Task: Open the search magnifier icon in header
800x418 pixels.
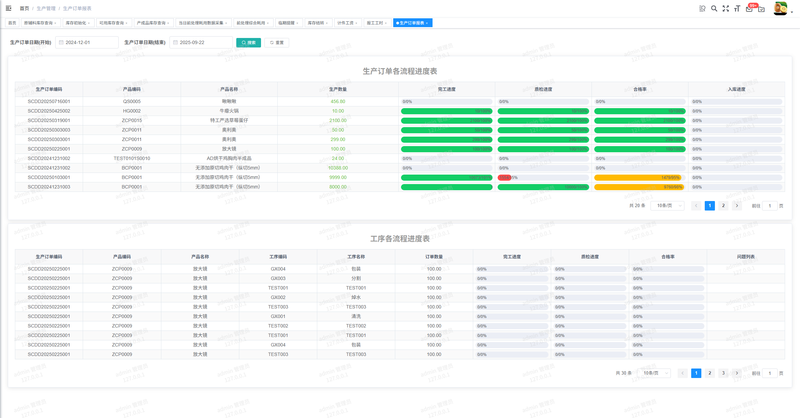Action: [714, 8]
